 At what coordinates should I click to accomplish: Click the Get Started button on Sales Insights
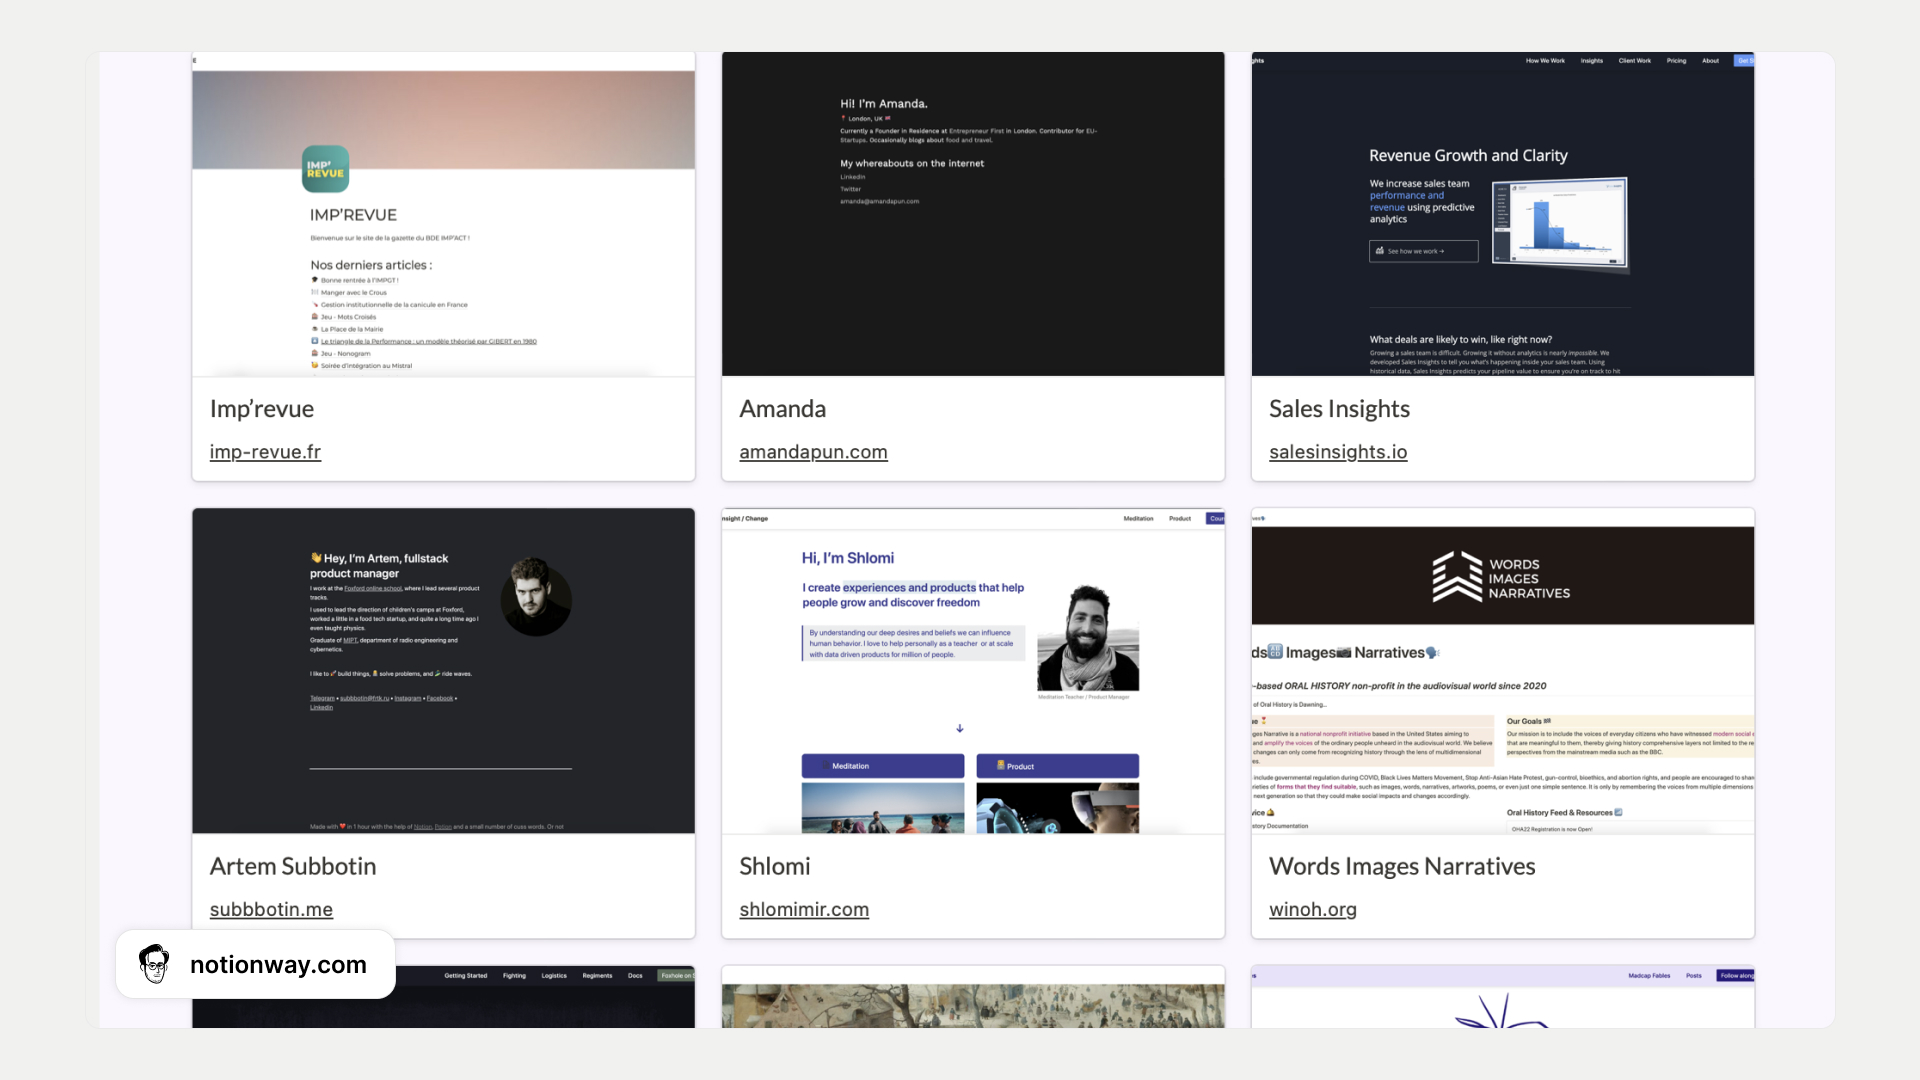(1745, 61)
